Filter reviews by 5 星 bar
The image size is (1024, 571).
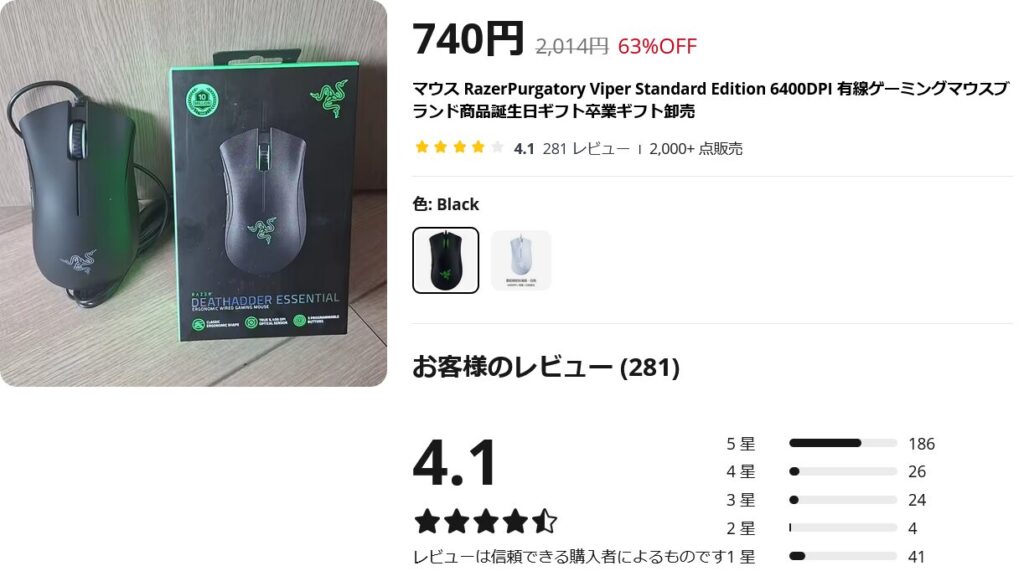click(842, 443)
